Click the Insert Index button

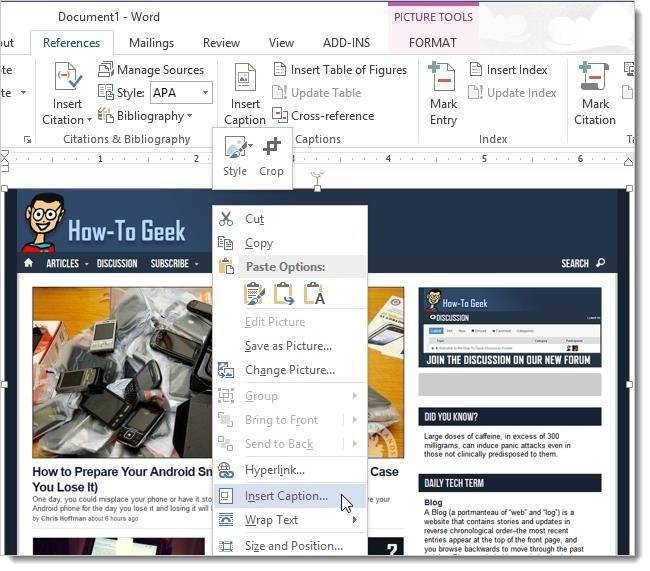coord(517,70)
